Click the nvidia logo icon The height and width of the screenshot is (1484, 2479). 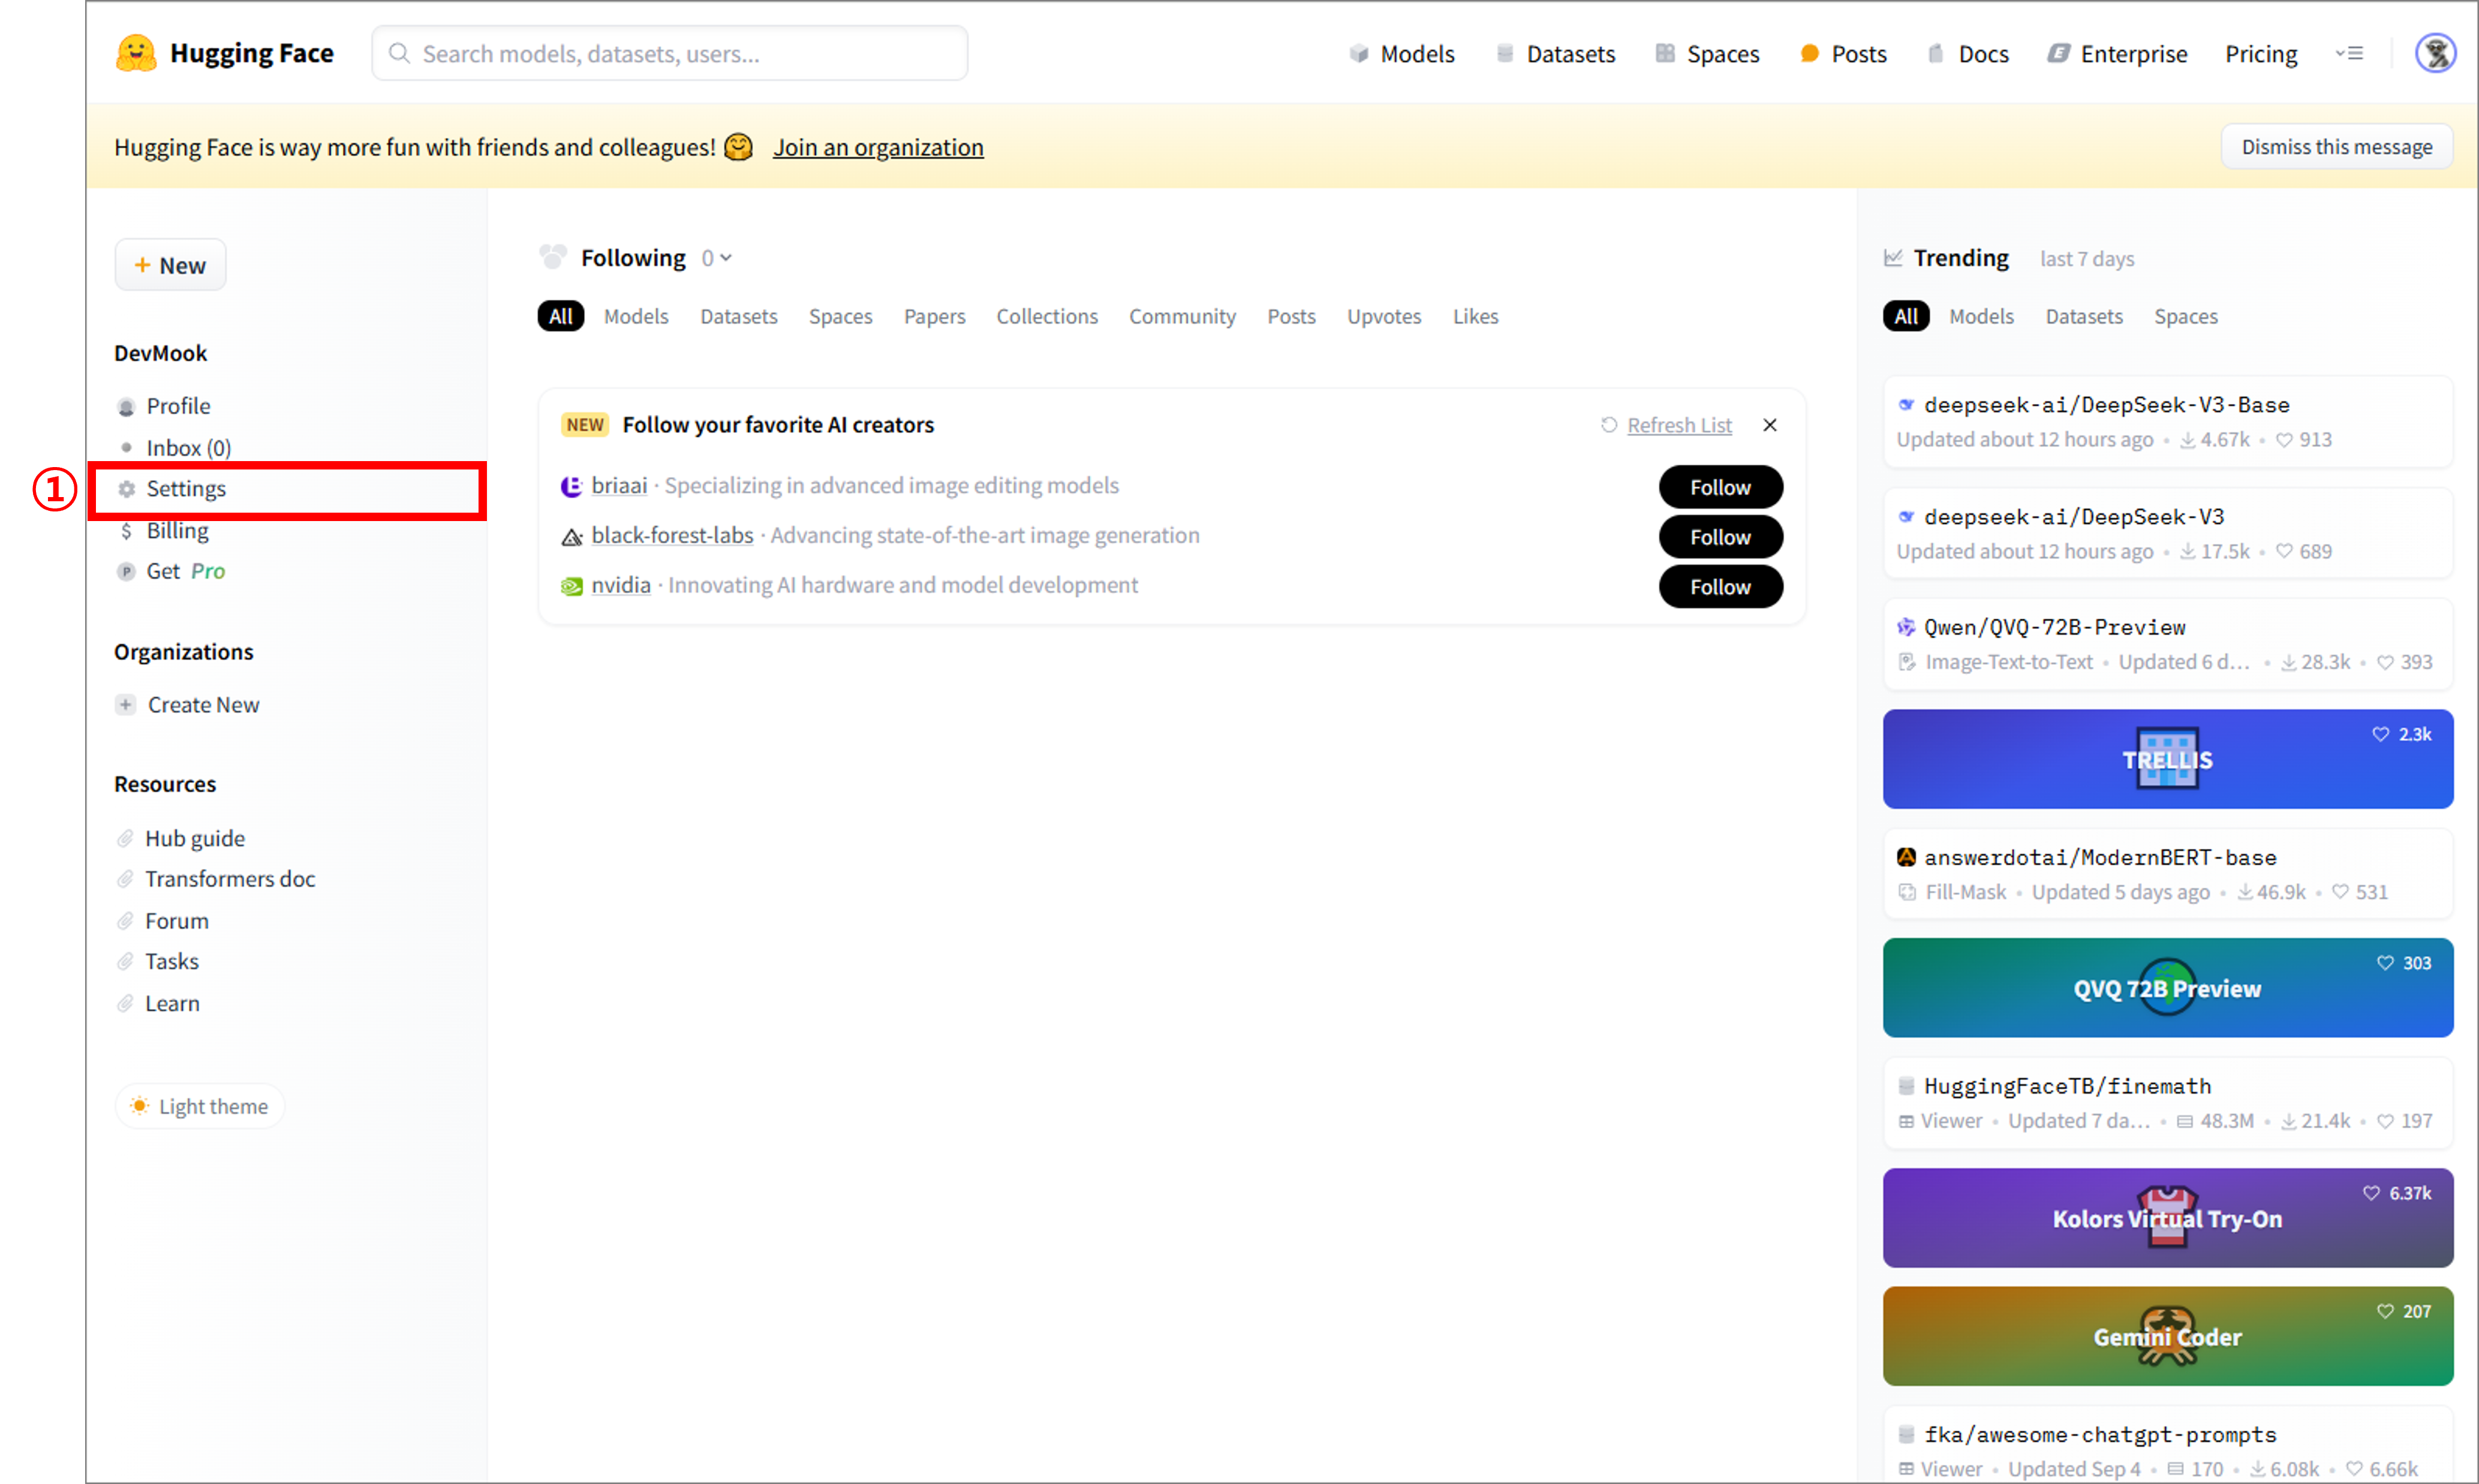click(572, 586)
